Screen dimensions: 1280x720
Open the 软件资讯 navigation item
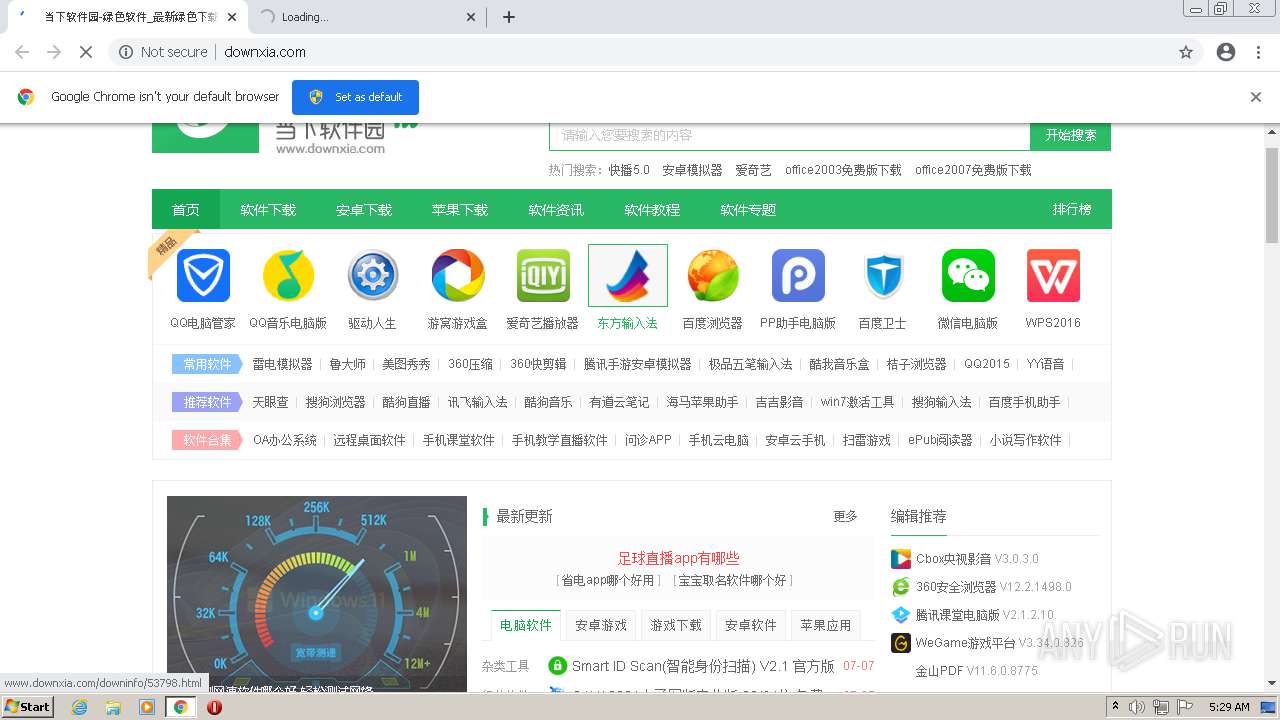click(x=556, y=210)
